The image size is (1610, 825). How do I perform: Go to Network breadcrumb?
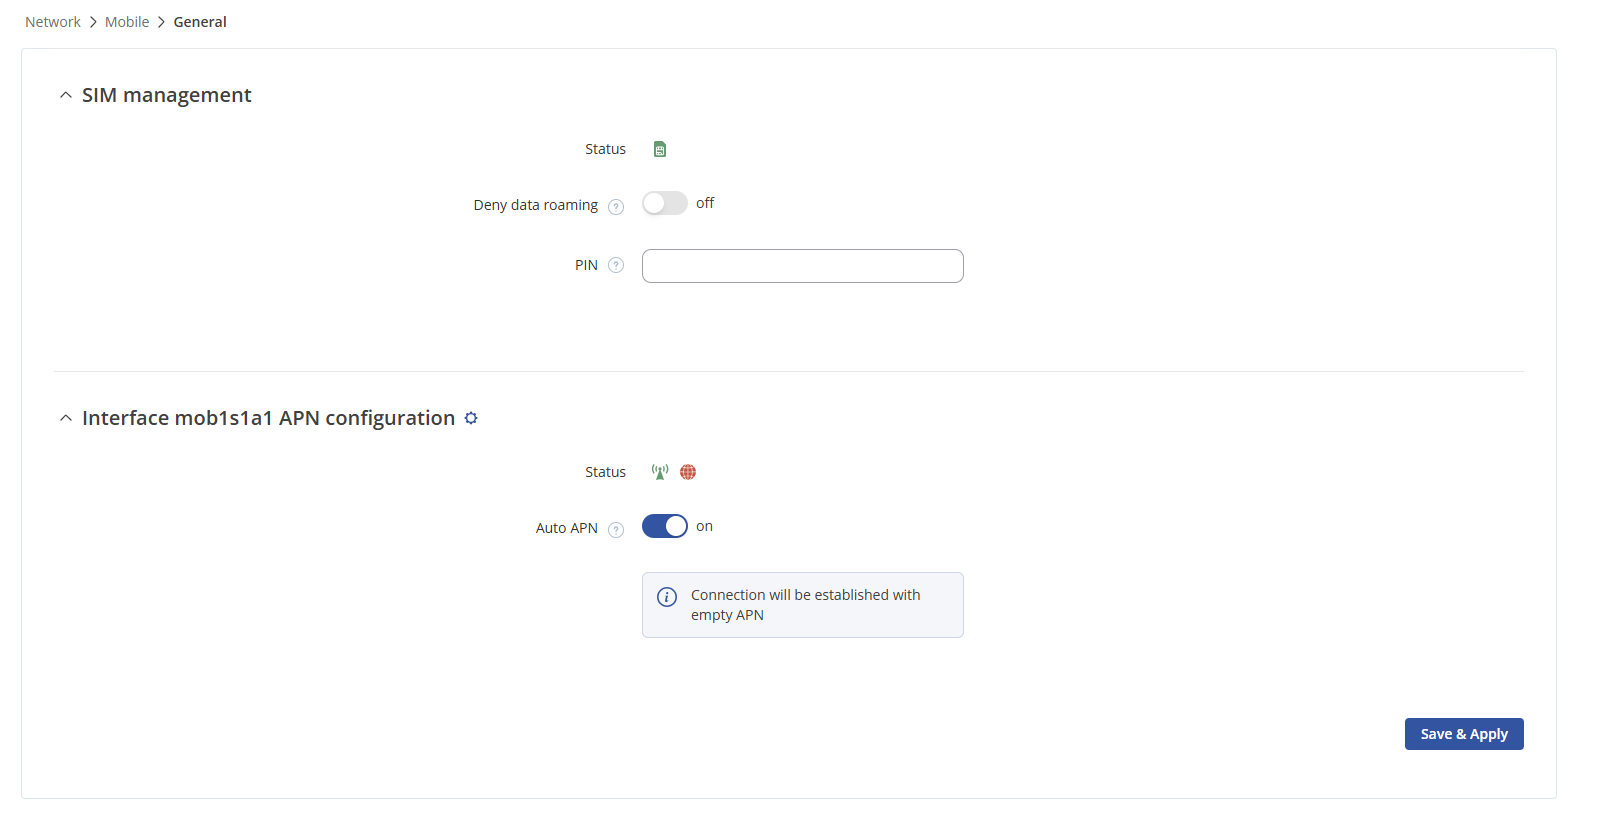pyautogui.click(x=53, y=22)
